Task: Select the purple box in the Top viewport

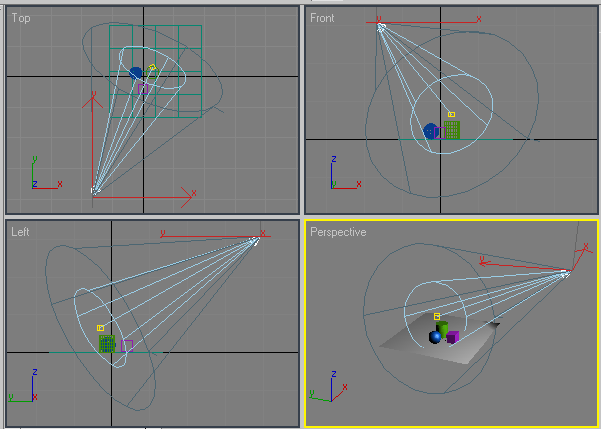Action: (142, 87)
